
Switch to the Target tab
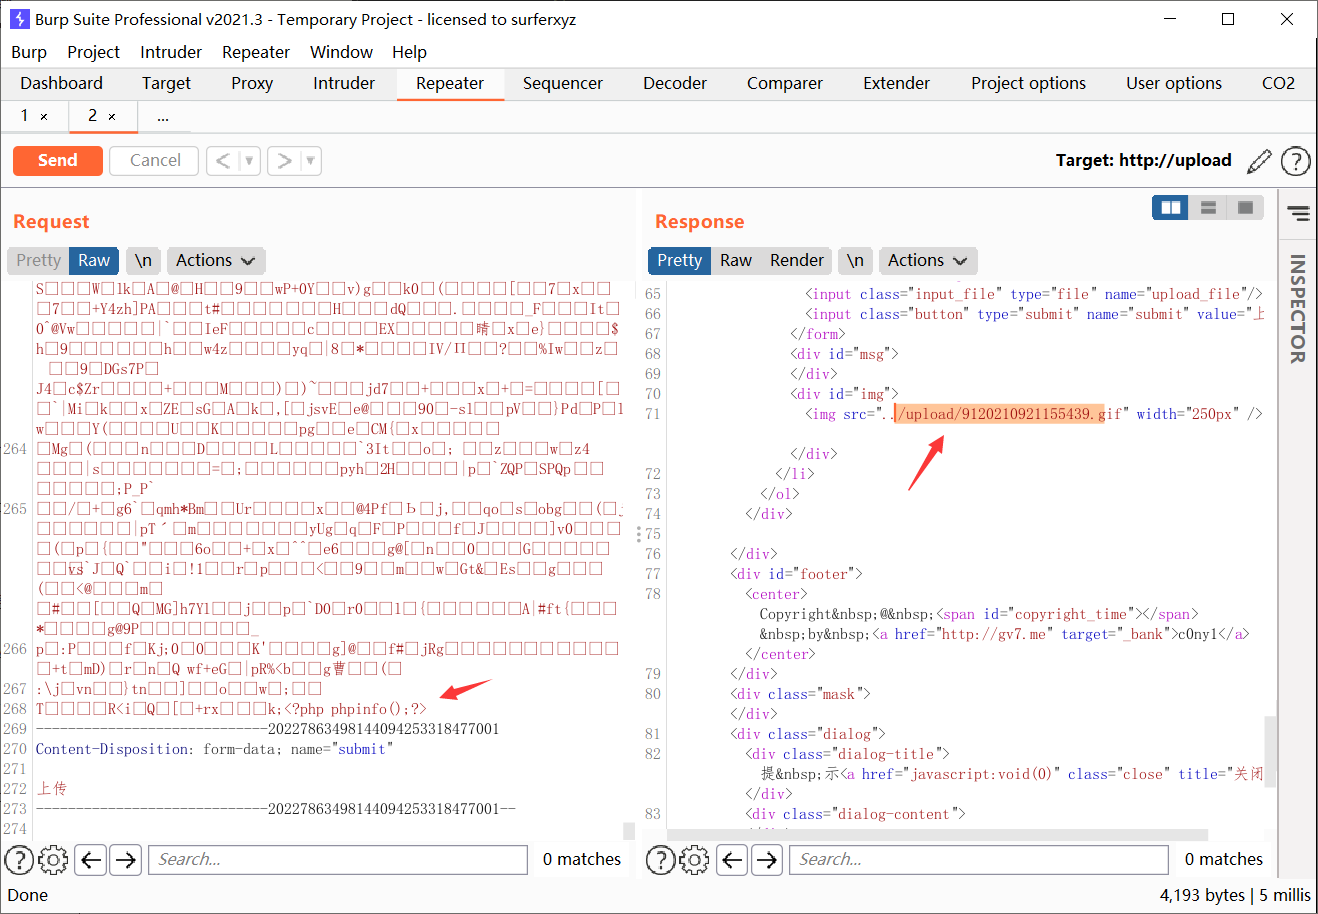(x=166, y=83)
